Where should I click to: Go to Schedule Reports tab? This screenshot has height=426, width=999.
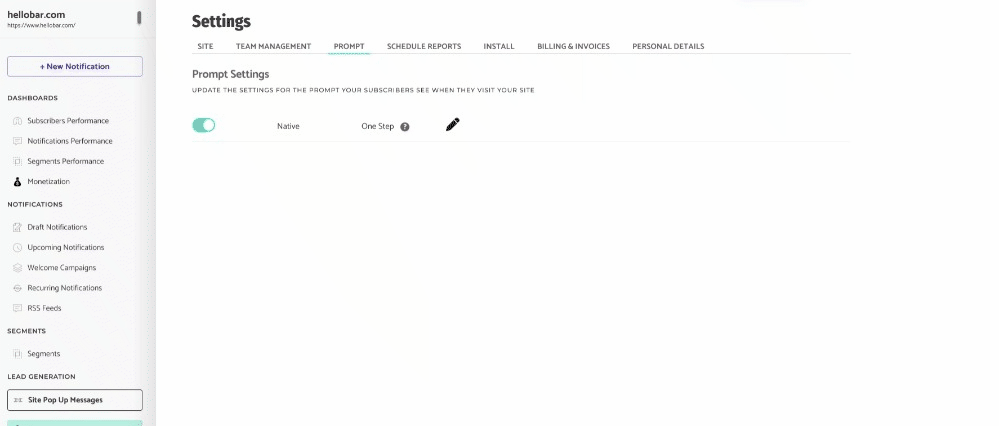tap(424, 46)
